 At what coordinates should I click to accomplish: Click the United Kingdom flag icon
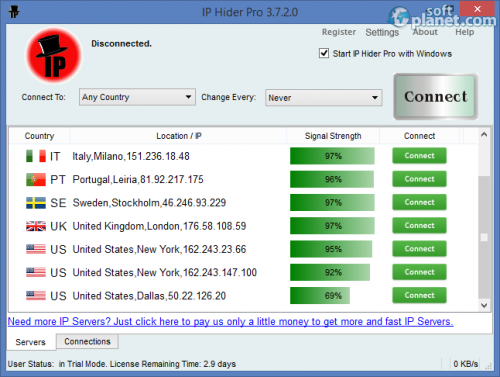[36, 226]
